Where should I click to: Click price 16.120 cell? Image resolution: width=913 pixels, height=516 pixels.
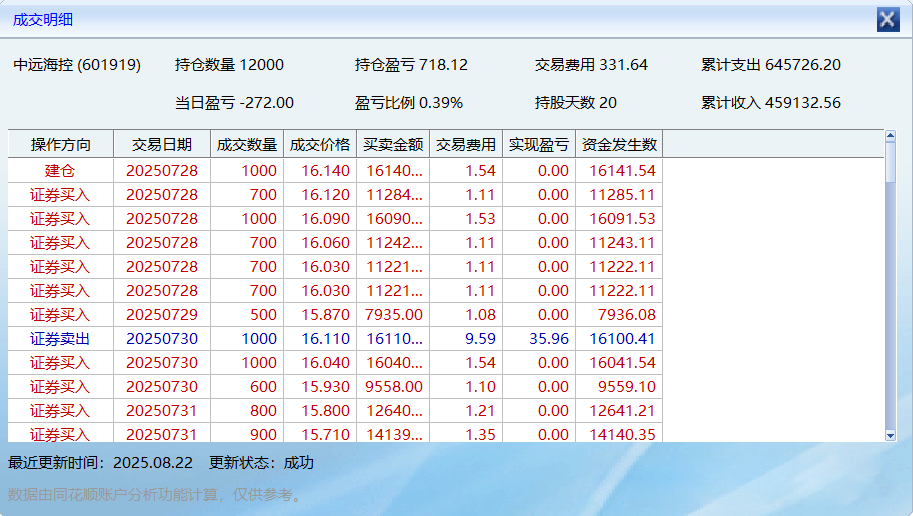pyautogui.click(x=320, y=195)
